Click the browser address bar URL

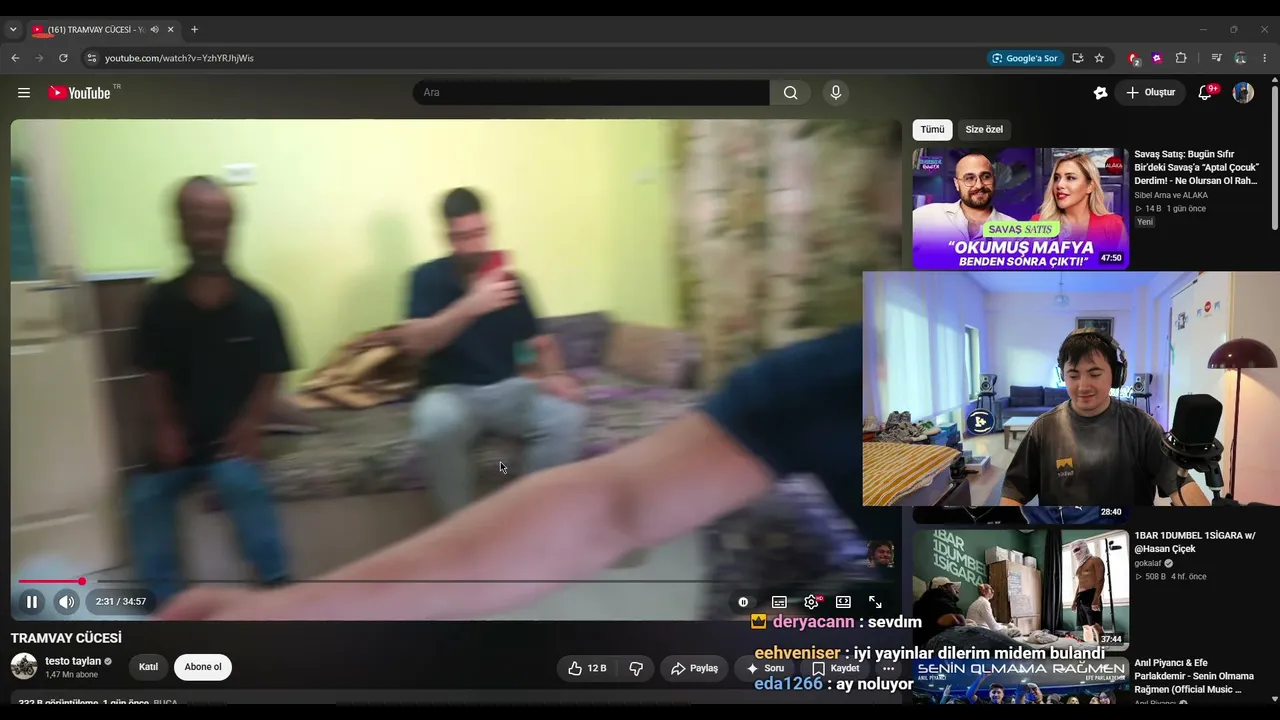[x=179, y=58]
